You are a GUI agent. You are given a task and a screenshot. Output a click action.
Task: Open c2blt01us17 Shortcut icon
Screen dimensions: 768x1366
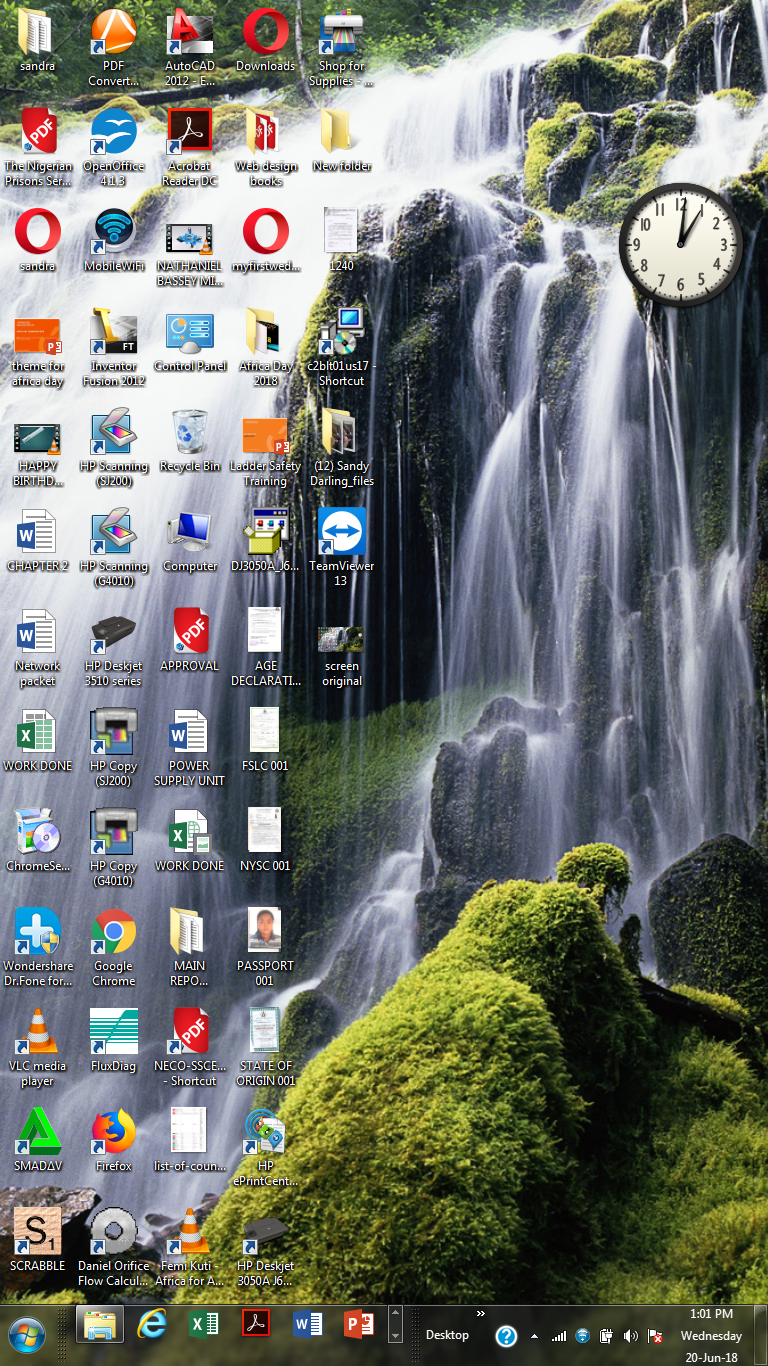coord(341,332)
